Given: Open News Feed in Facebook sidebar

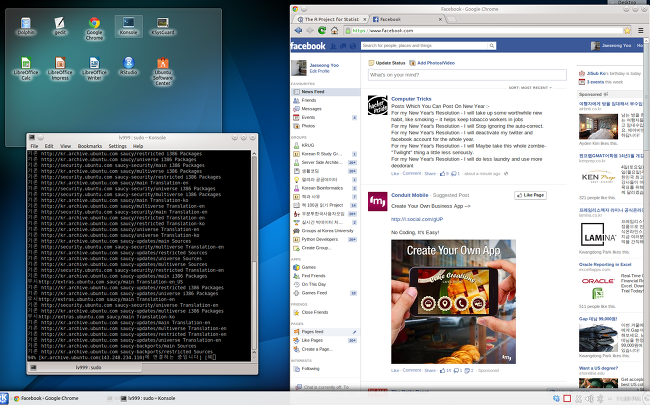Looking at the screenshot, I should (325, 92).
